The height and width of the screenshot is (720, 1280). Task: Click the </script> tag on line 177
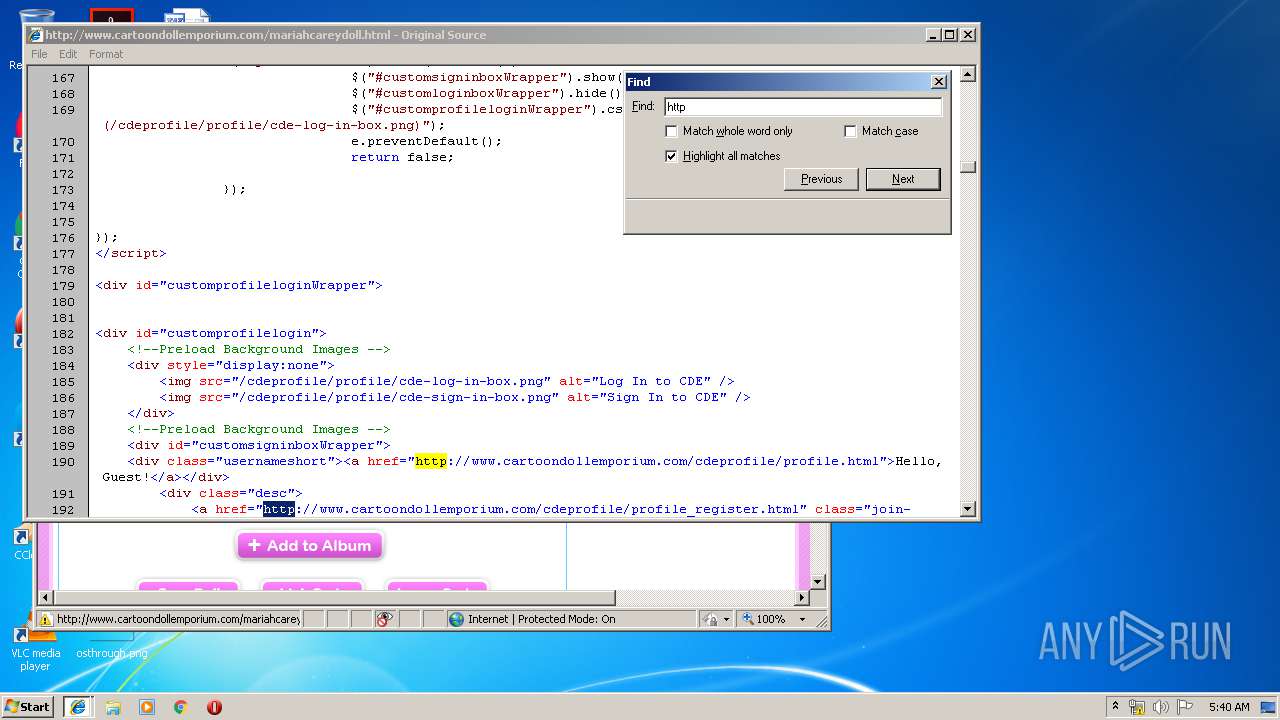point(131,253)
